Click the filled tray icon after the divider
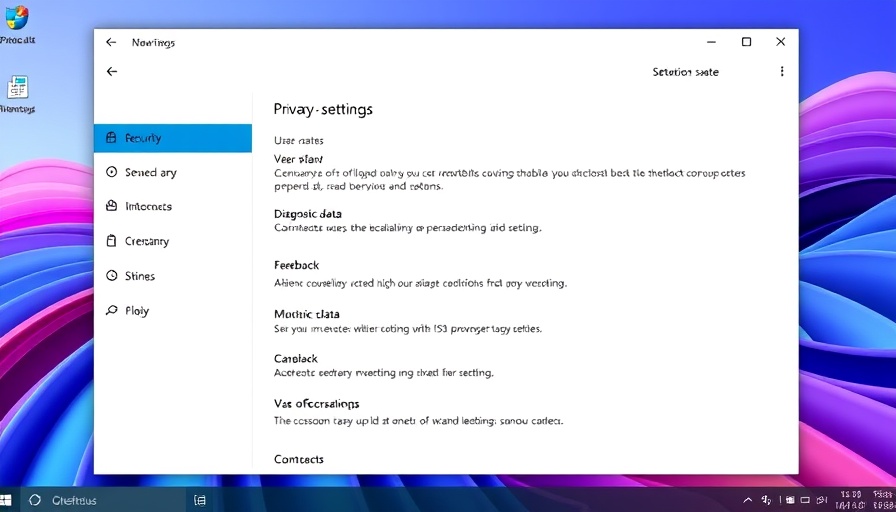Screen dimensions: 896x512 tap(791, 501)
